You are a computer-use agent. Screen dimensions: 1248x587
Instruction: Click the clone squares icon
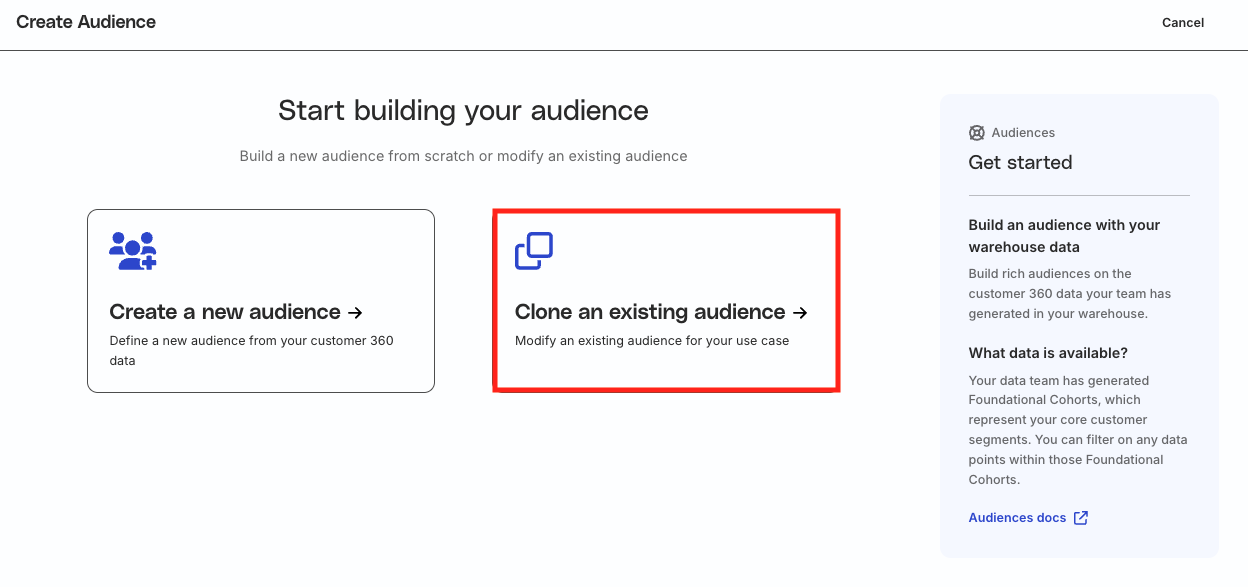(x=534, y=251)
